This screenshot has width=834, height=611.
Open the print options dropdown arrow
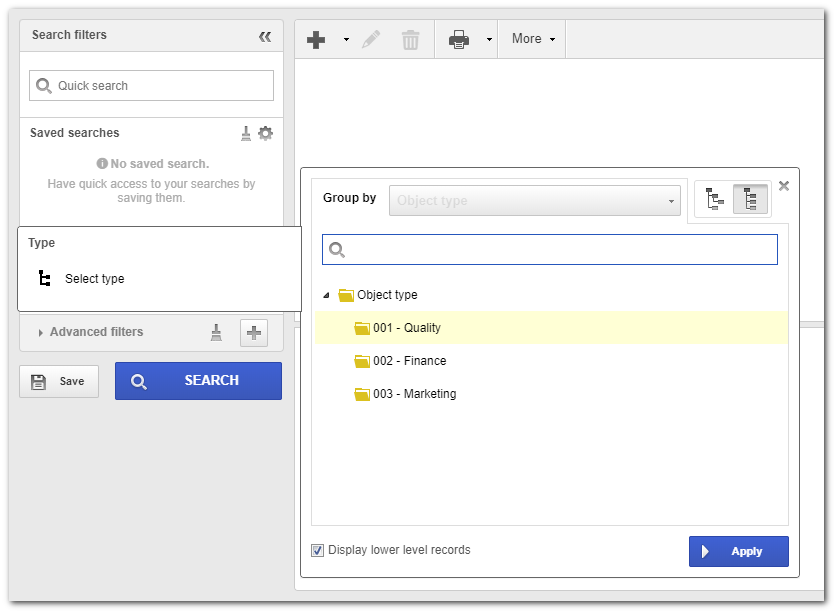tap(489, 39)
